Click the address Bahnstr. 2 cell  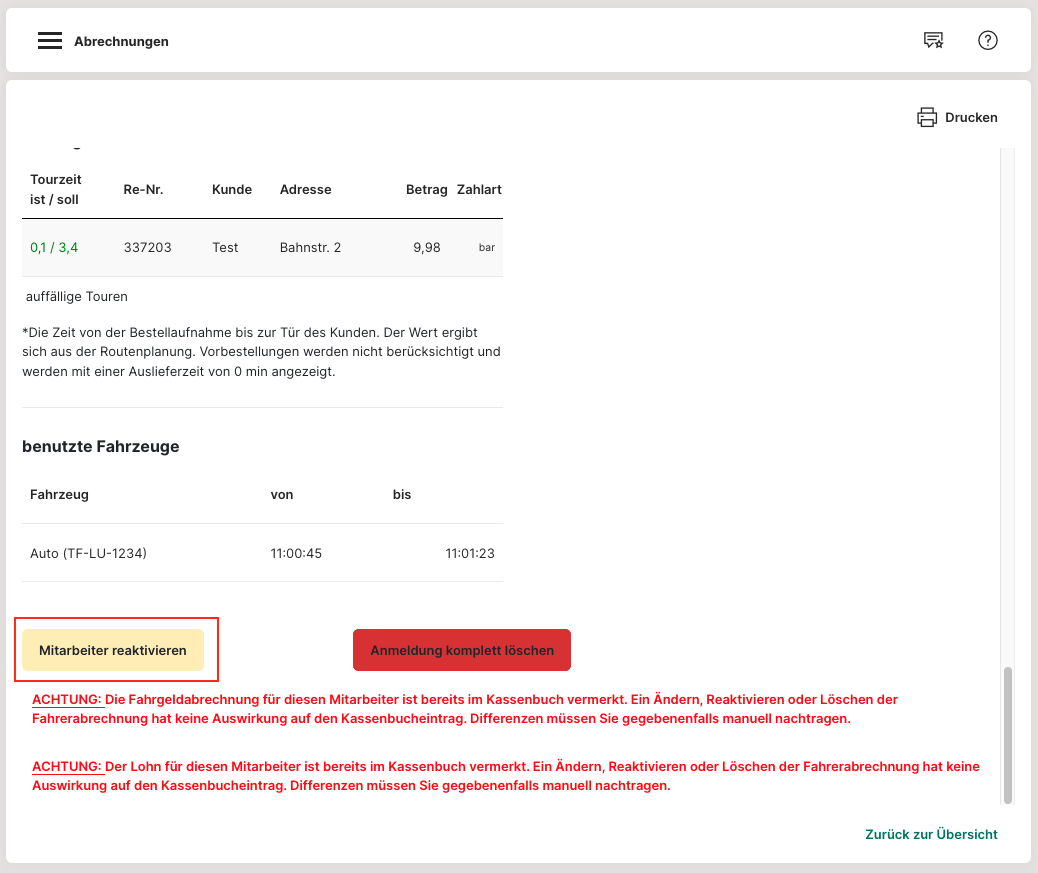pyautogui.click(x=310, y=247)
